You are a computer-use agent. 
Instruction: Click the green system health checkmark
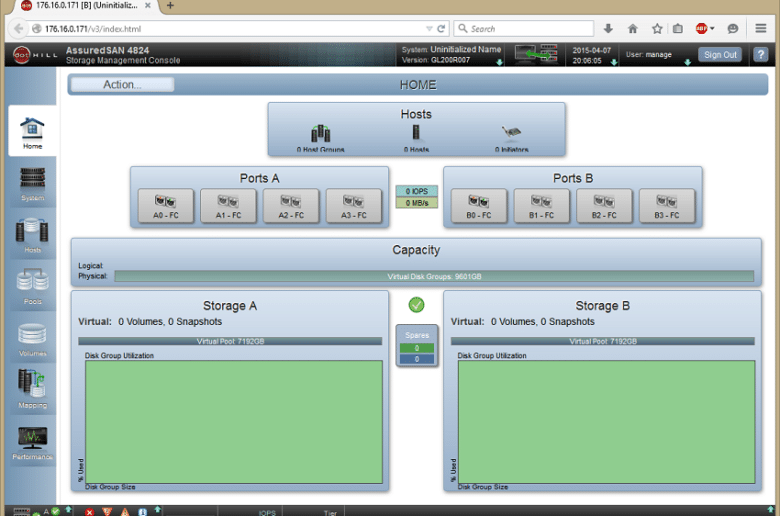(416, 305)
